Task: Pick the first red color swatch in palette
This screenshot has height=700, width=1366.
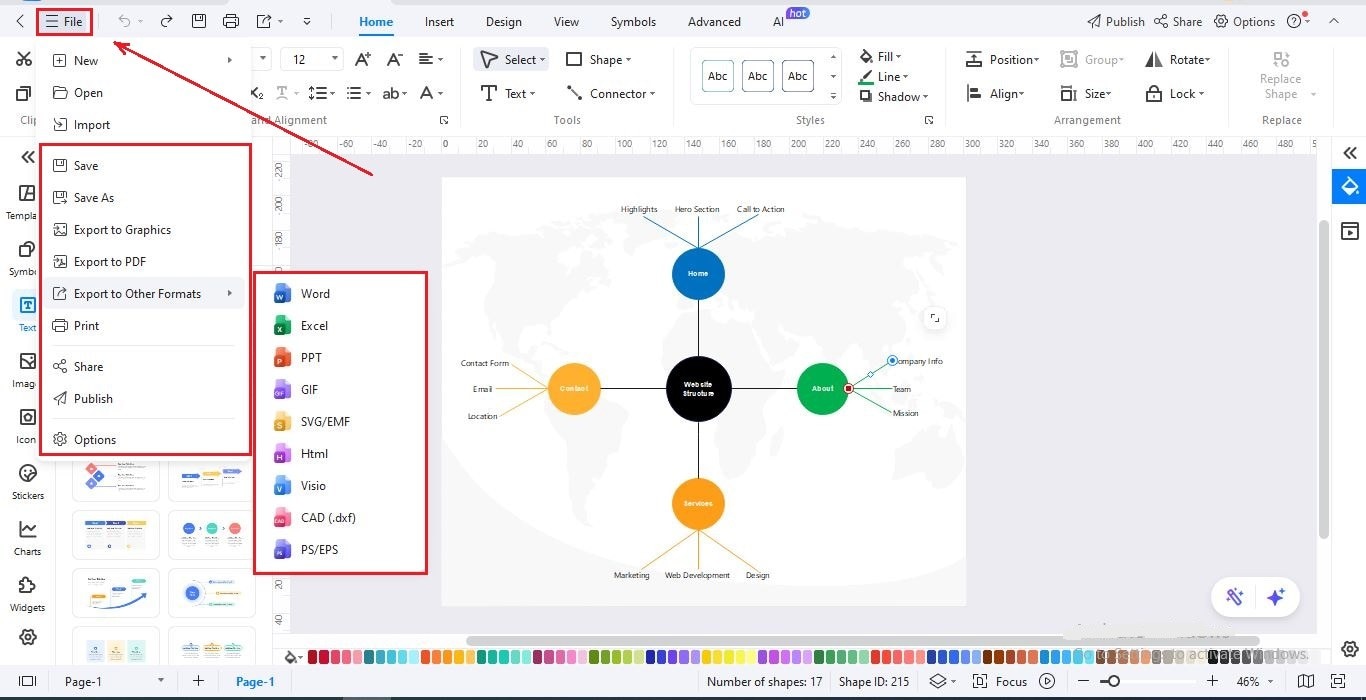Action: click(313, 657)
